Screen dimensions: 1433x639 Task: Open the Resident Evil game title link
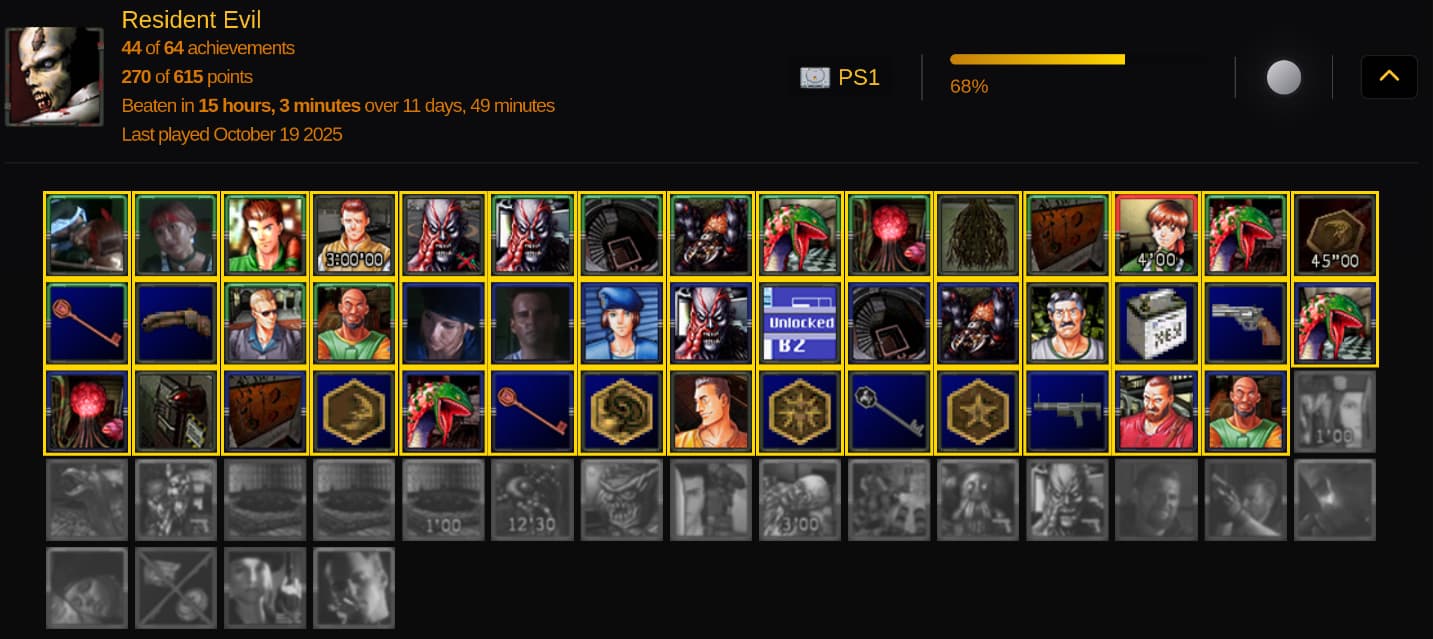click(191, 19)
